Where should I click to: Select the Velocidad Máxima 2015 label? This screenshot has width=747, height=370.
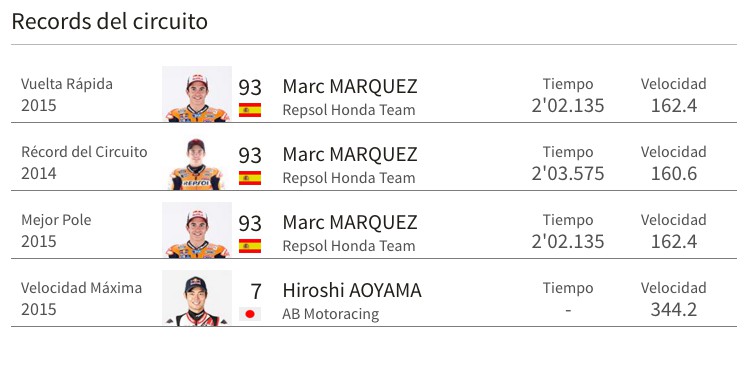click(81, 299)
